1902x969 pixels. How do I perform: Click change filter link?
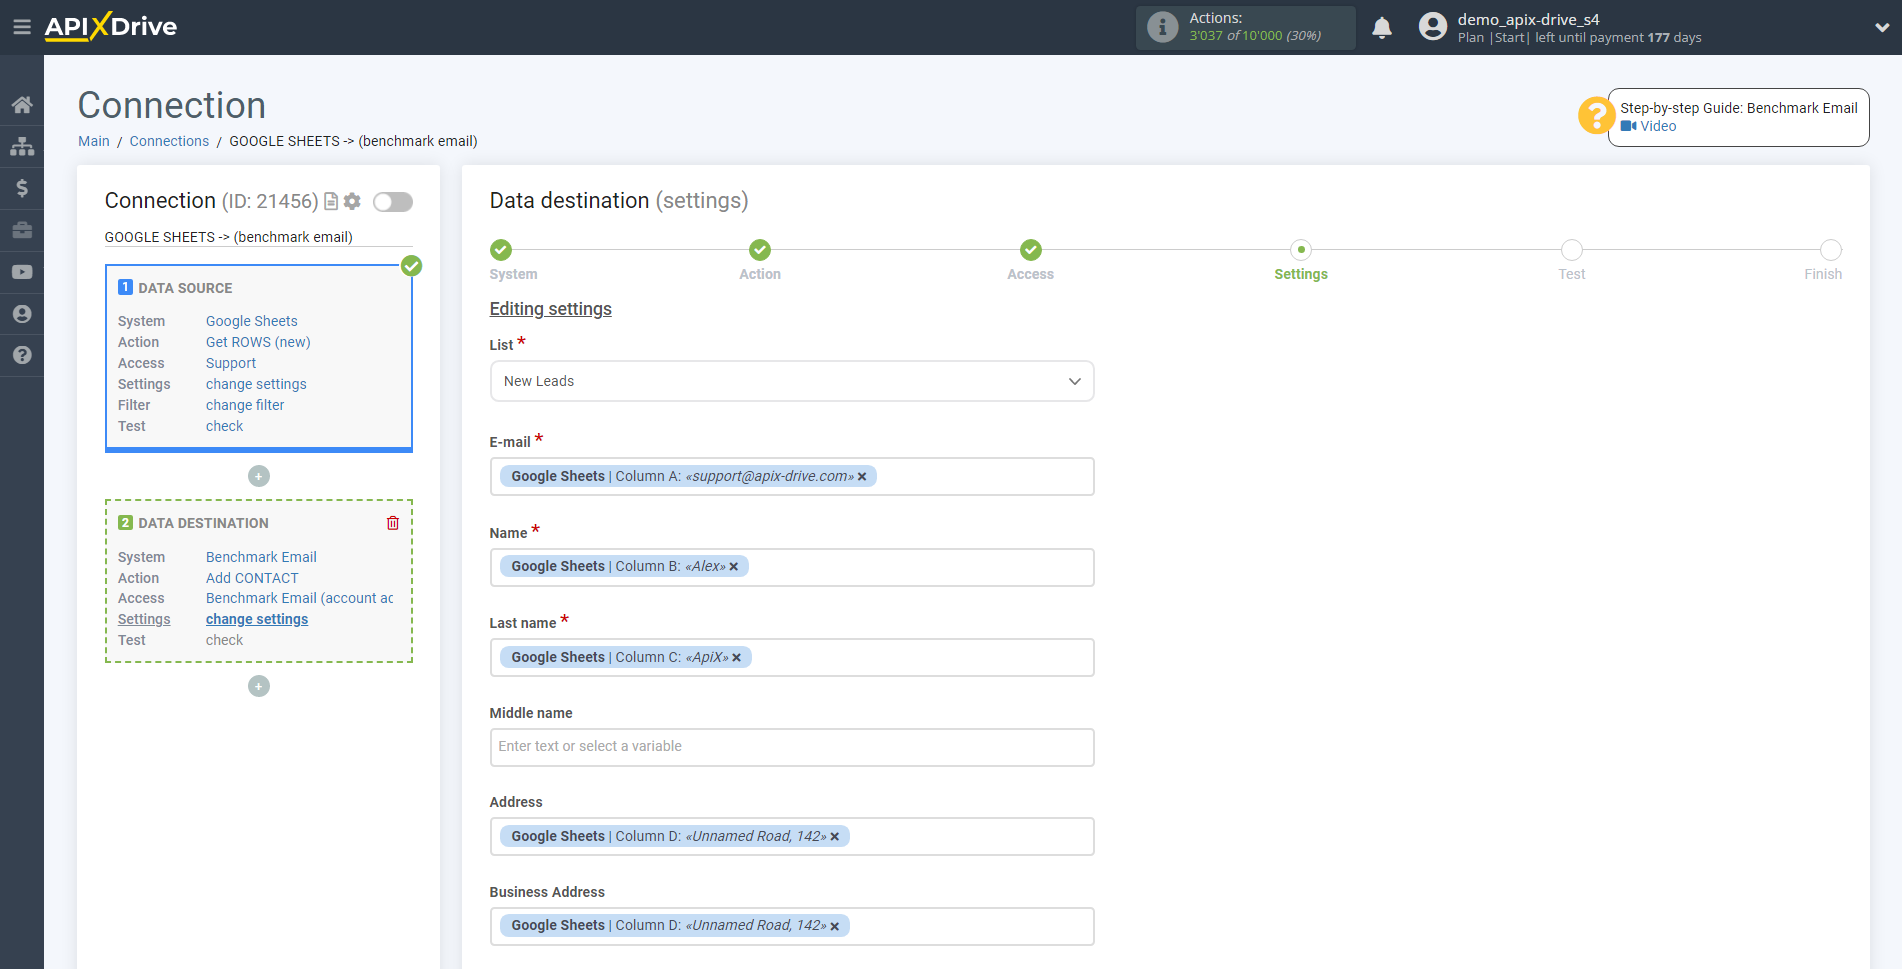(245, 405)
